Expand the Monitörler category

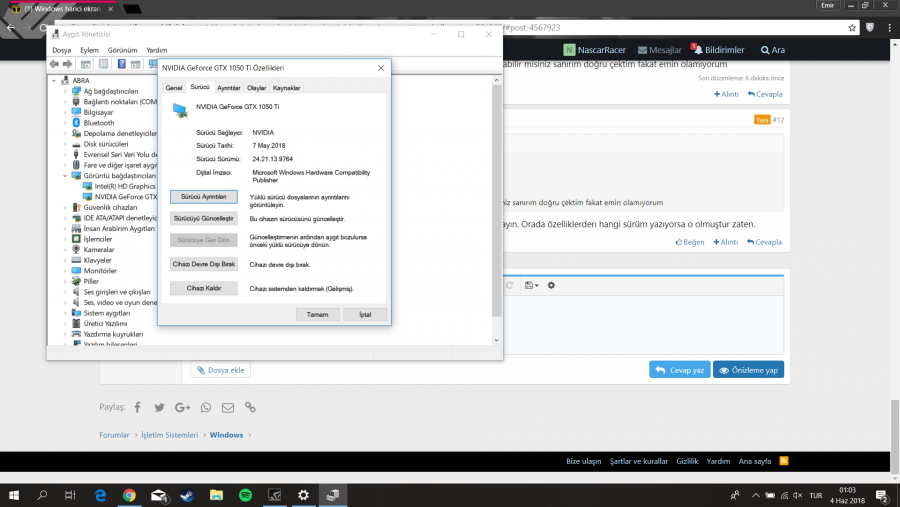click(65, 270)
